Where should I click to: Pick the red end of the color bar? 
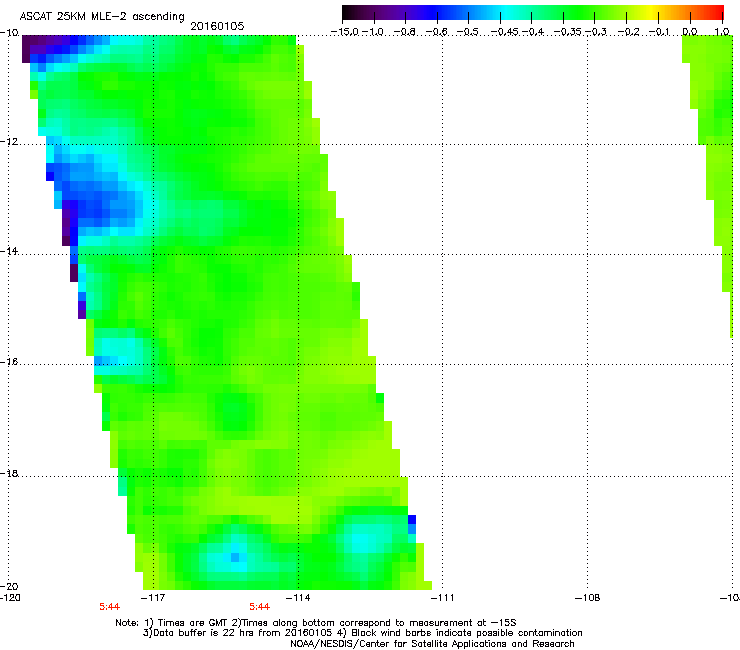(x=717, y=13)
